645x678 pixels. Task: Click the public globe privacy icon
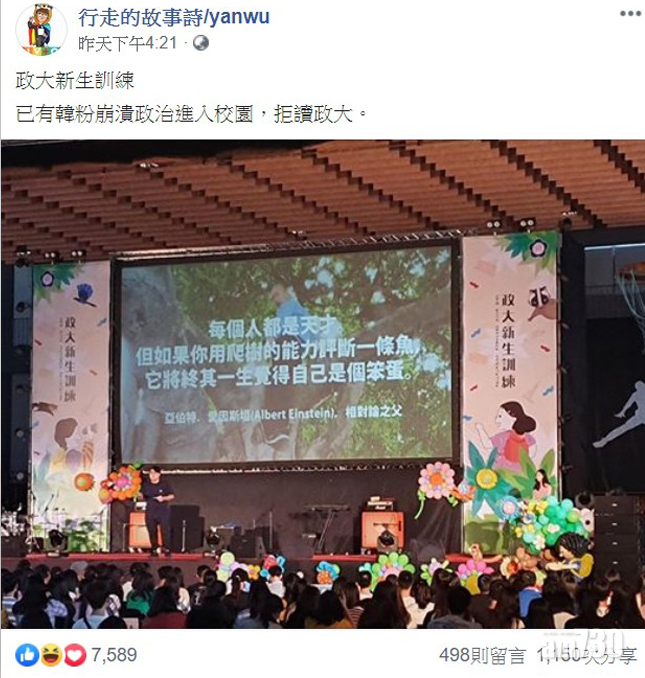pos(201,43)
